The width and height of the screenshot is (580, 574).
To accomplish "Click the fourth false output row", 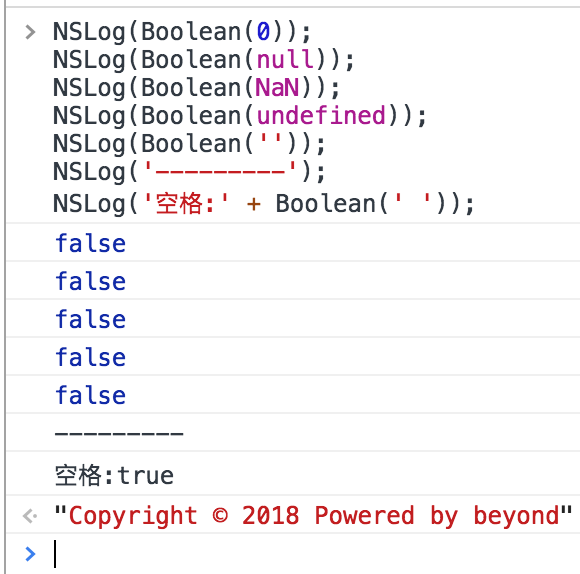I will 293,357.
